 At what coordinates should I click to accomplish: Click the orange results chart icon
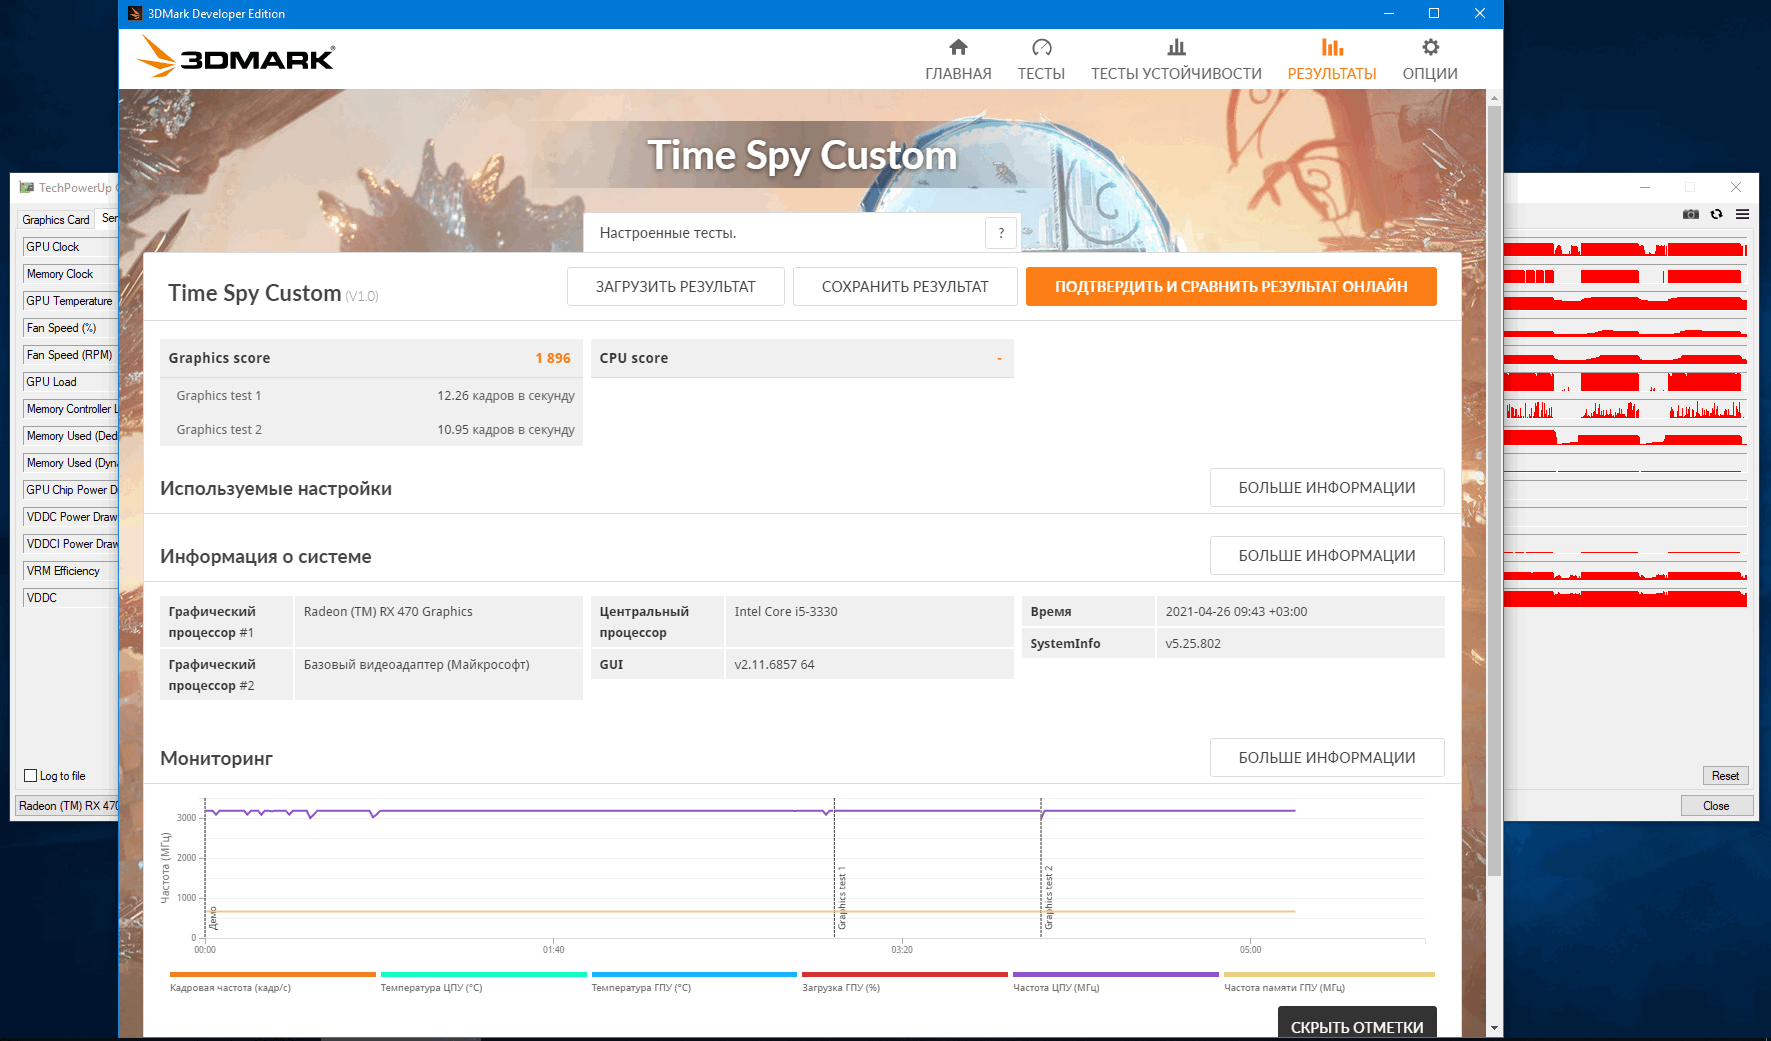pos(1332,47)
